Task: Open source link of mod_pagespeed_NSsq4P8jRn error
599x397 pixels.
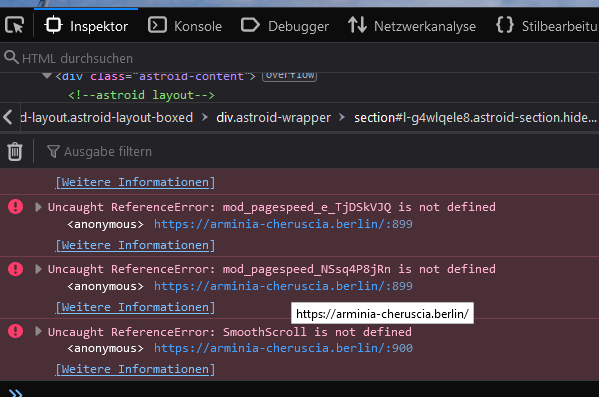Action: (283, 286)
